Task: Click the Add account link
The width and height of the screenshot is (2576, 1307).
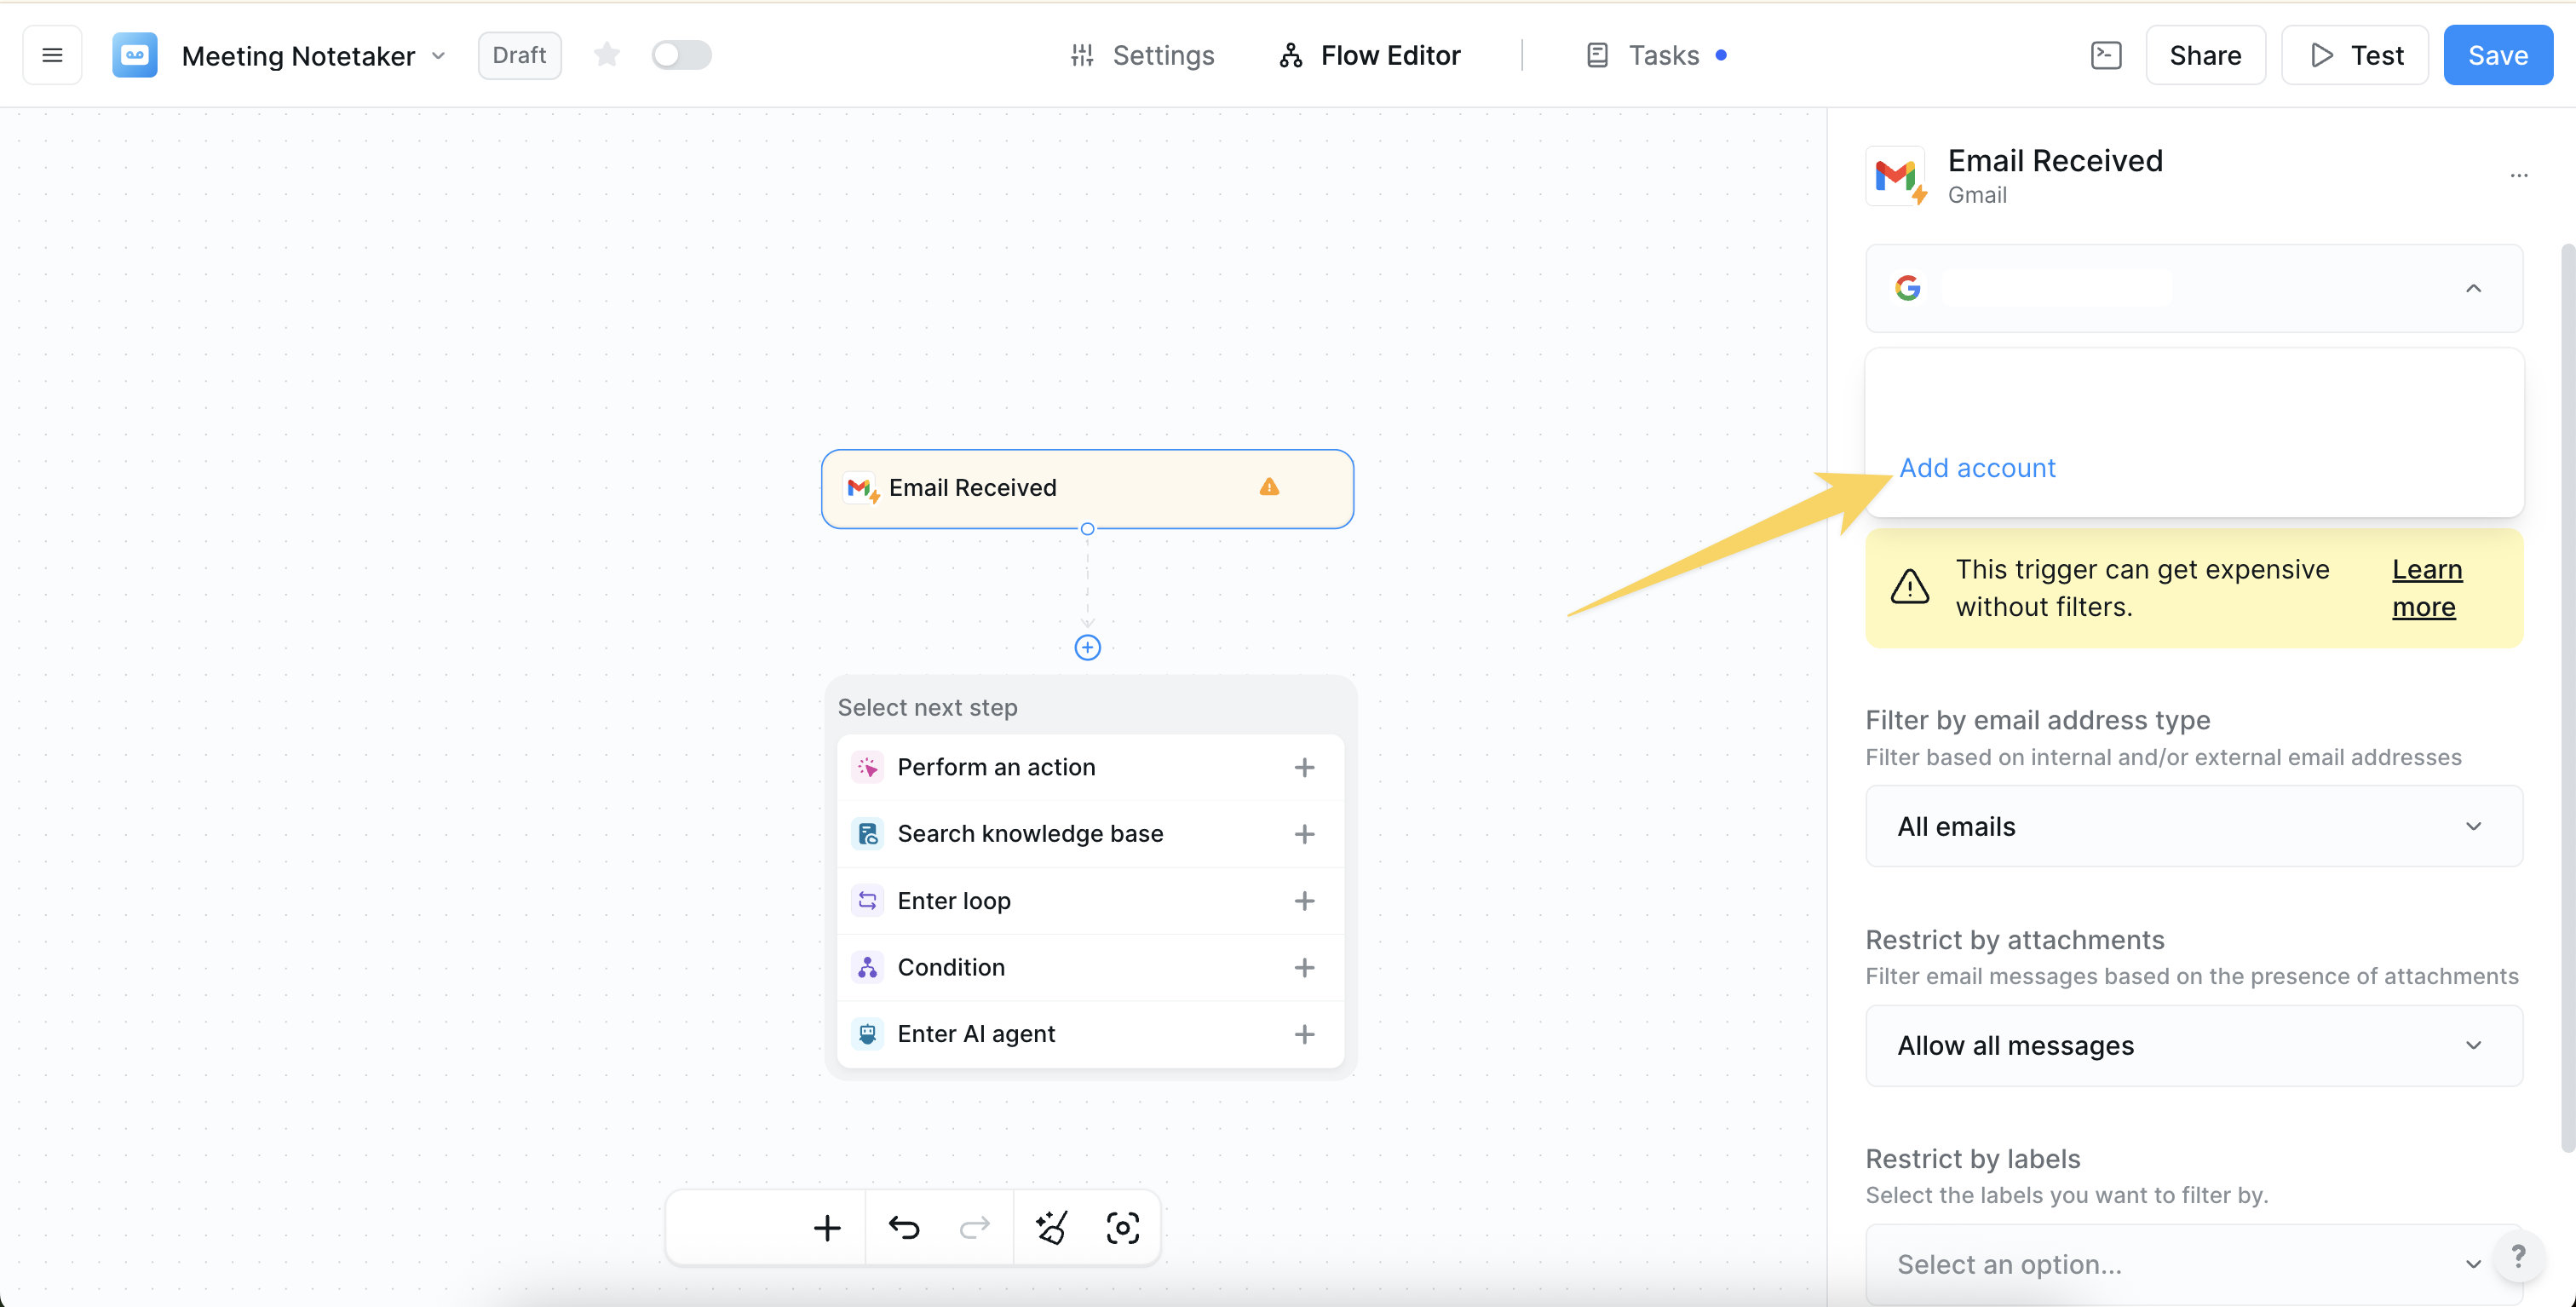Action: pyautogui.click(x=1978, y=467)
